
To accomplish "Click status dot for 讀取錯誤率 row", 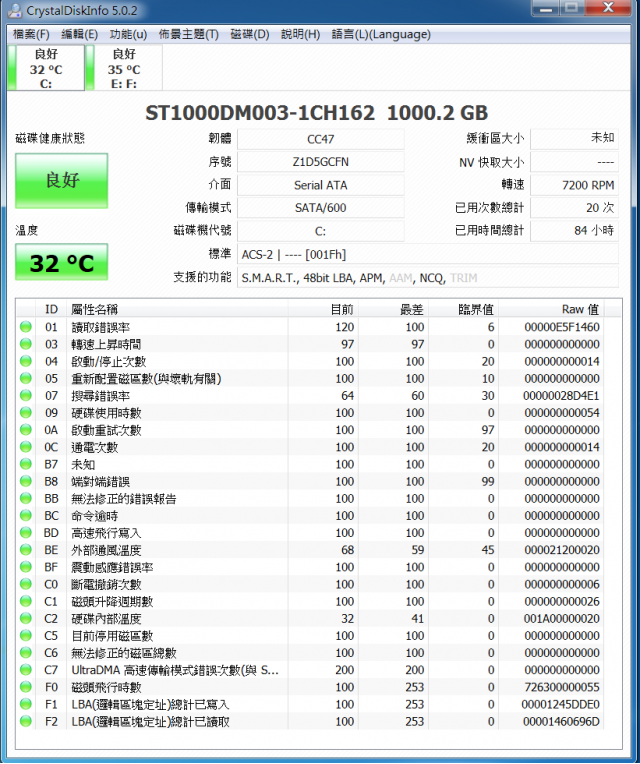I will (x=26, y=327).
